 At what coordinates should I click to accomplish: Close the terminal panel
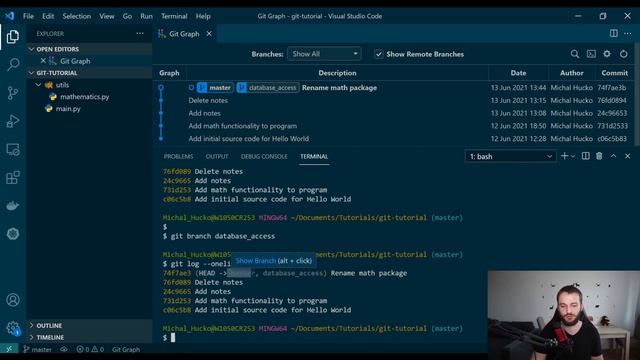(627, 156)
